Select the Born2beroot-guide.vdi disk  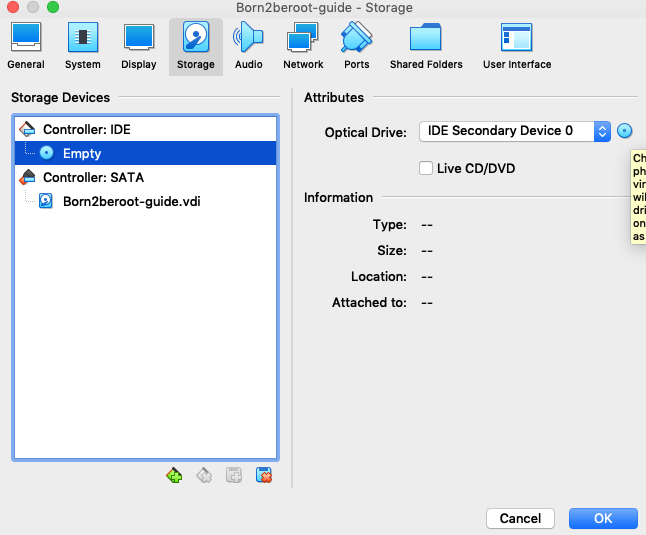tap(145, 201)
